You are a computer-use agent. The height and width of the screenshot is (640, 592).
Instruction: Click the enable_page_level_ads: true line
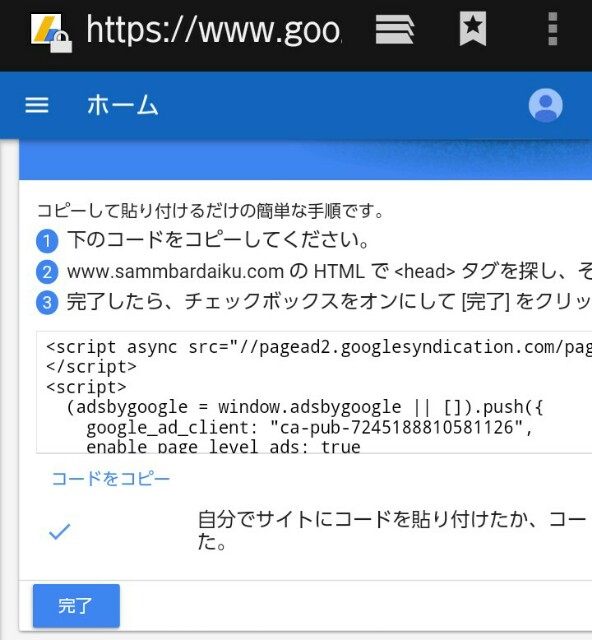[x=223, y=446]
